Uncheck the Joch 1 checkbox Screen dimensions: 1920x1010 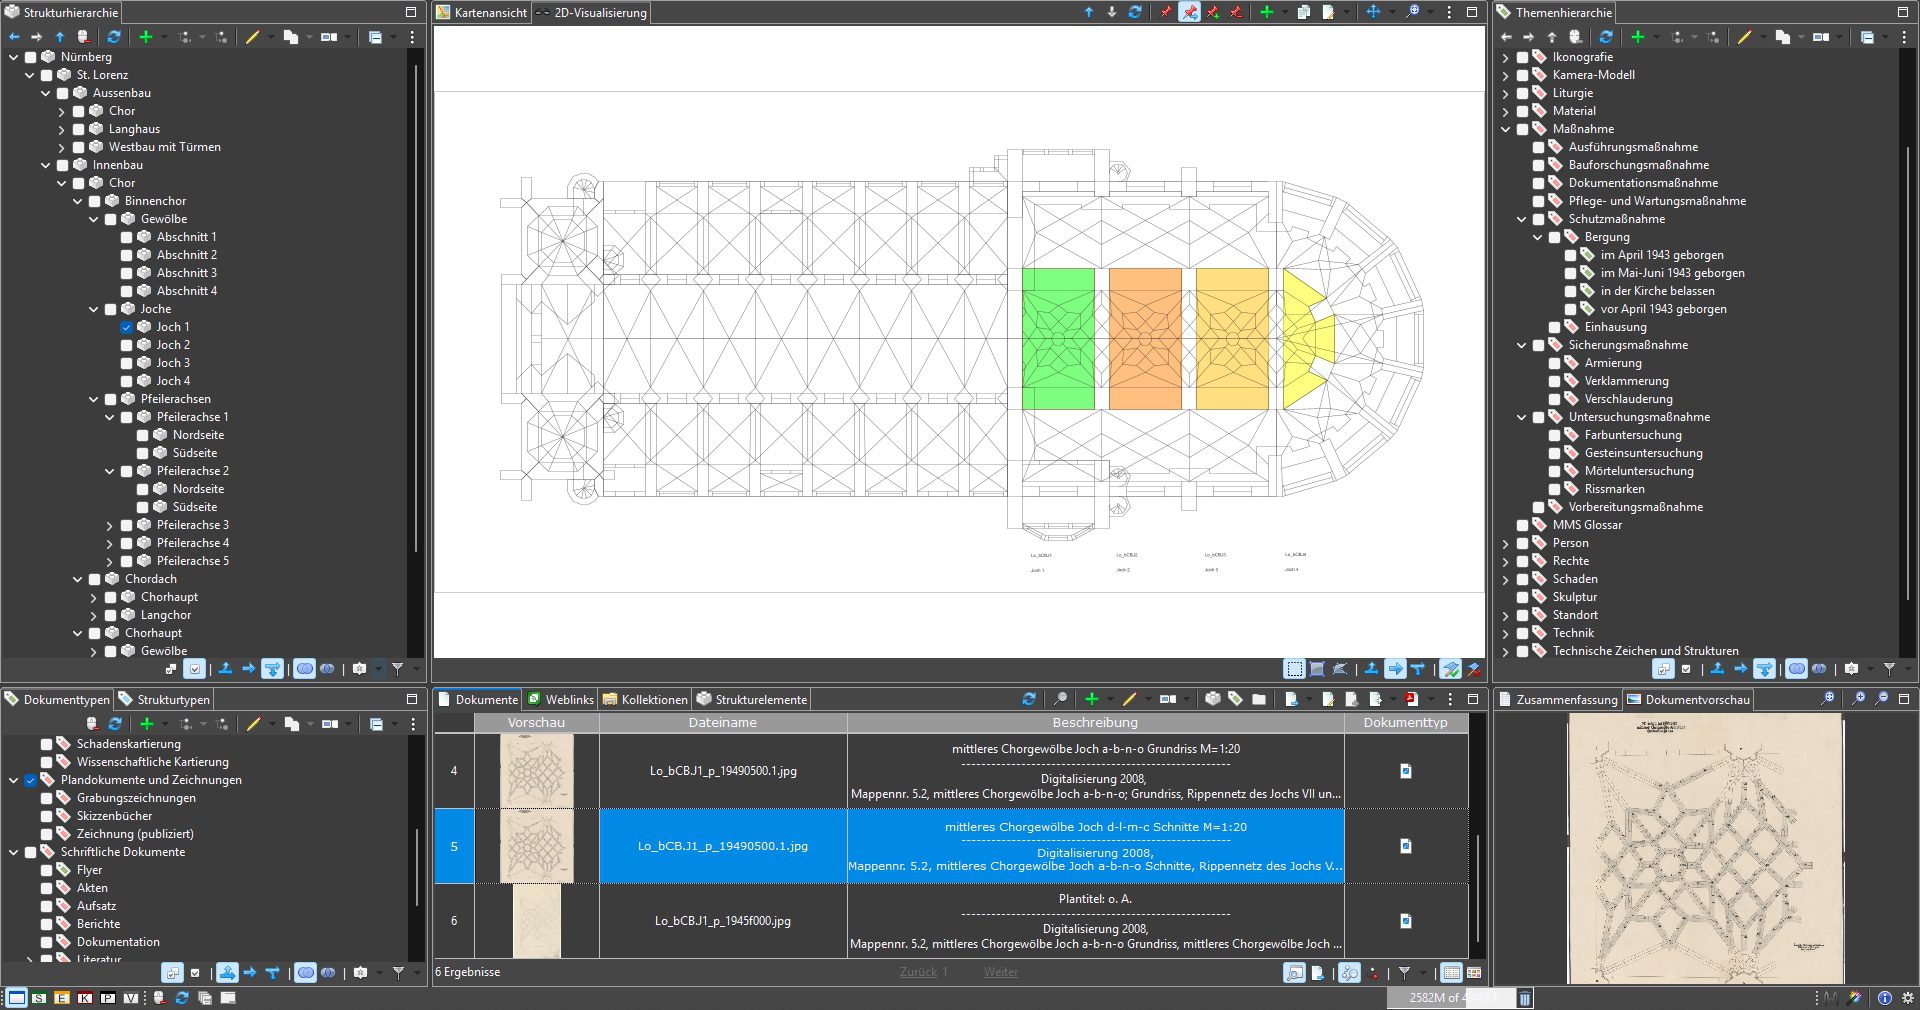coord(127,327)
